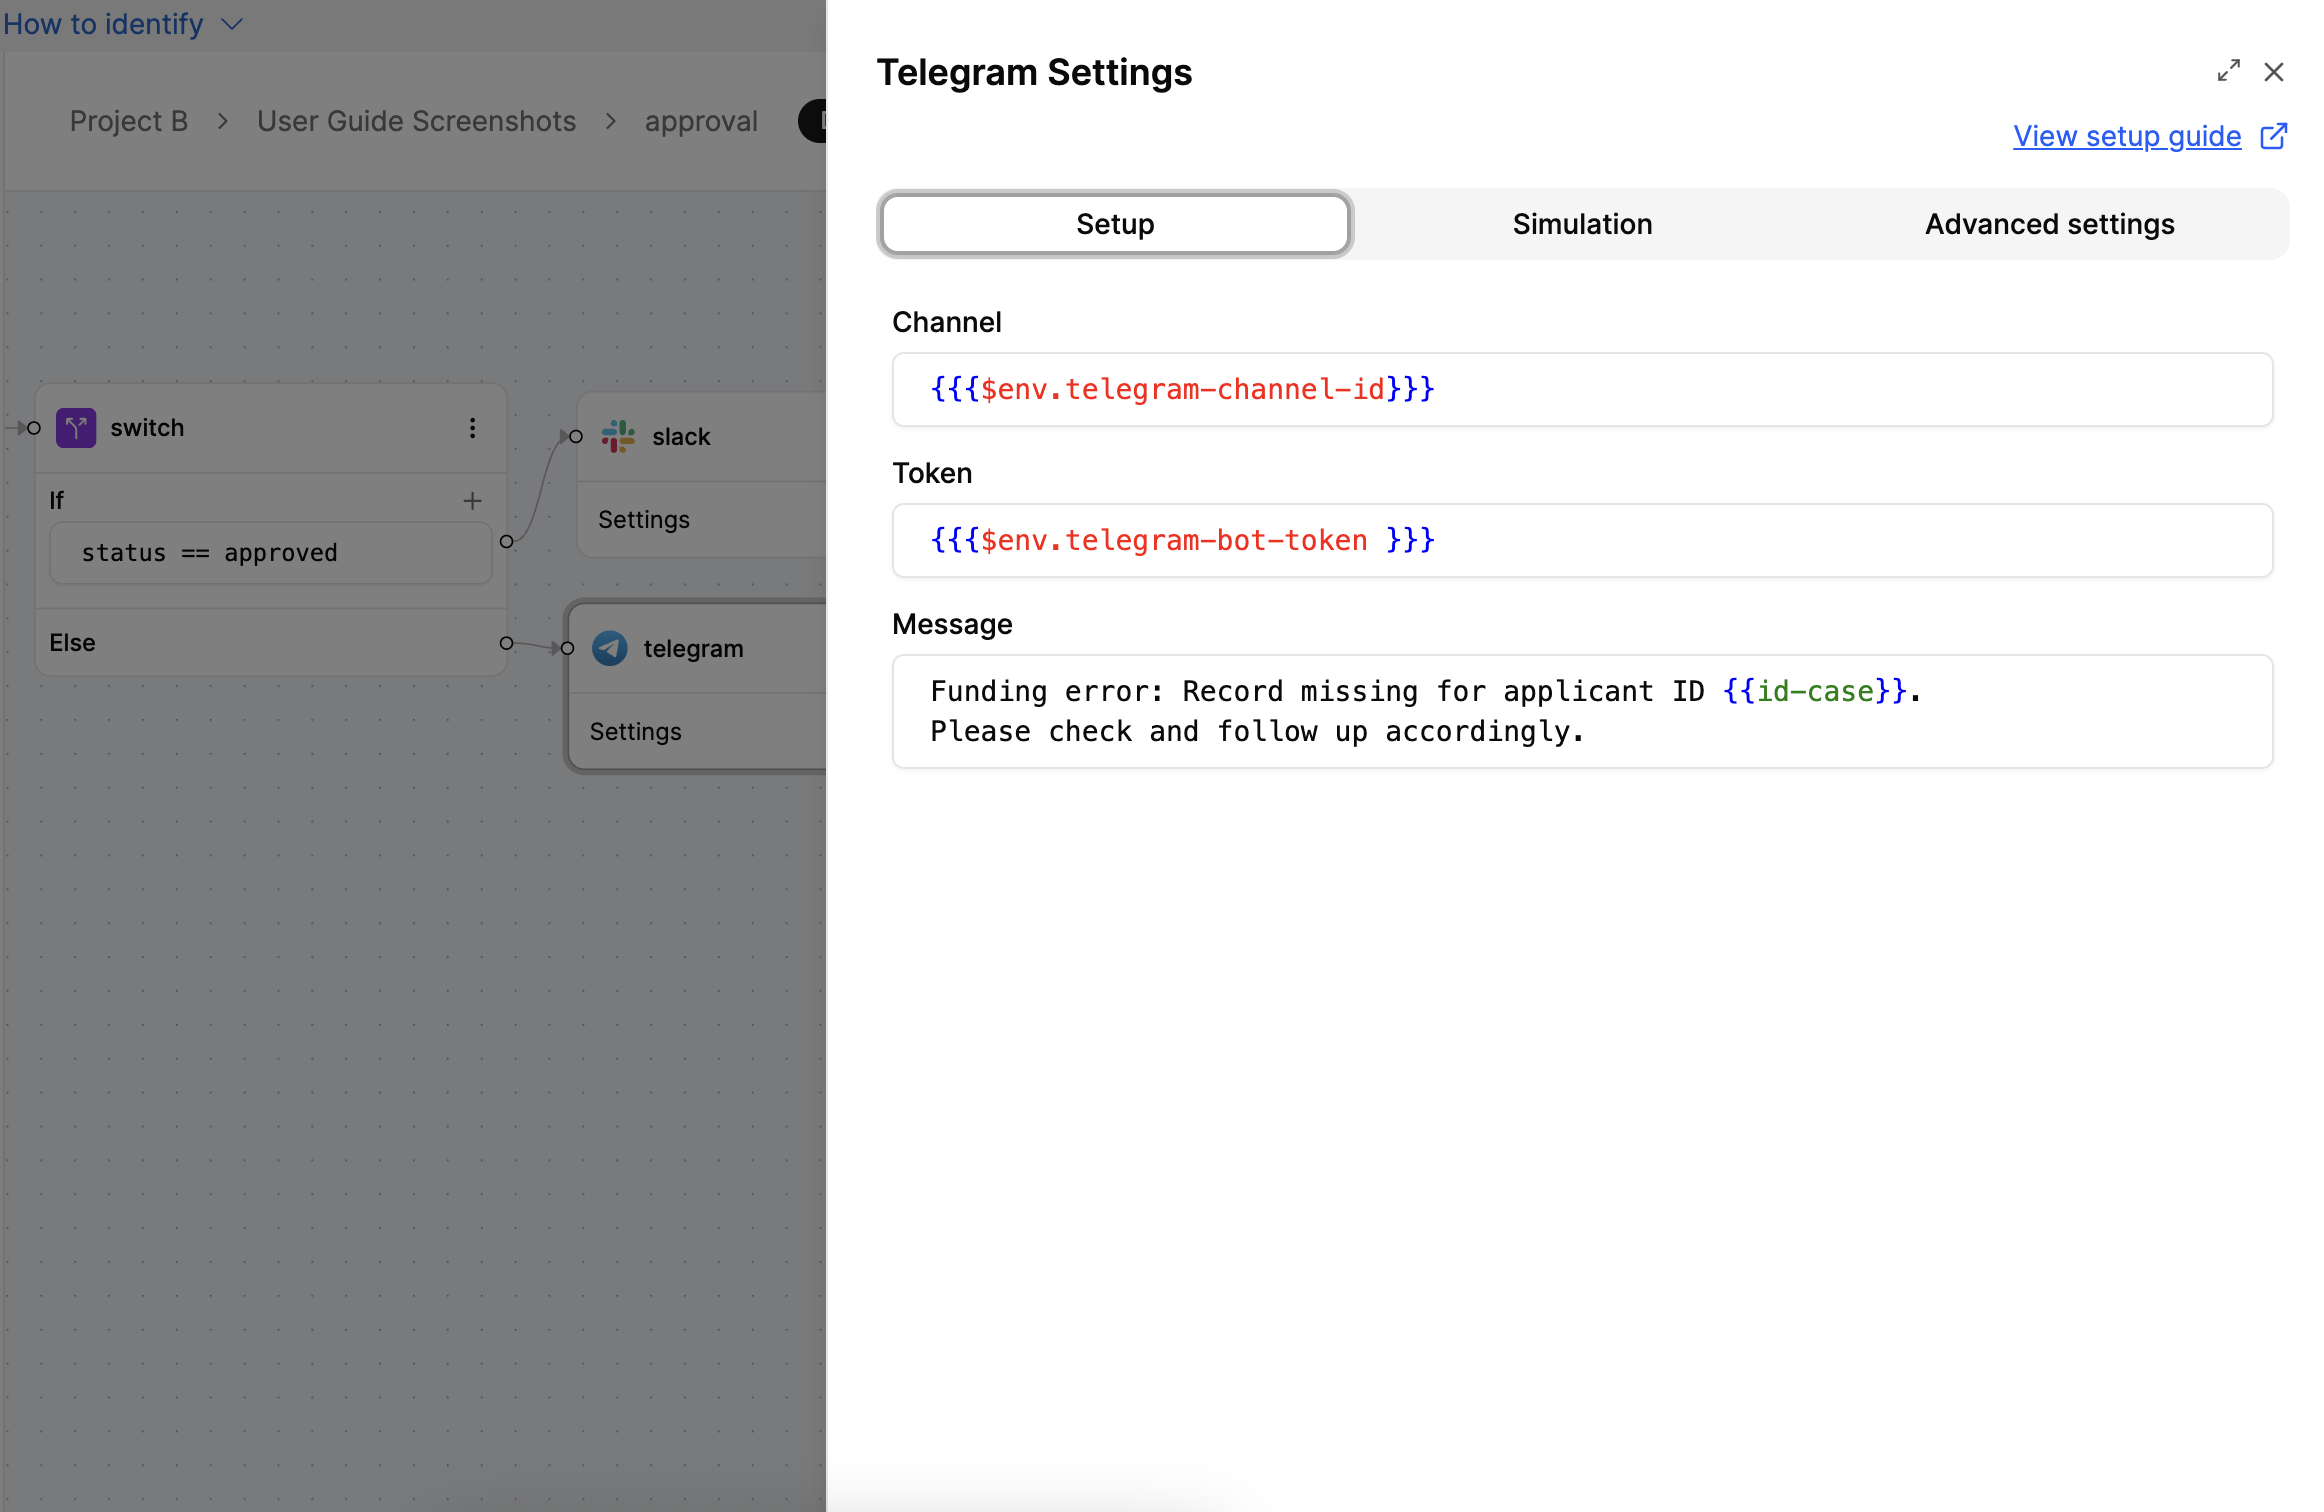Click the external link icon beside setup guide

[x=2274, y=136]
